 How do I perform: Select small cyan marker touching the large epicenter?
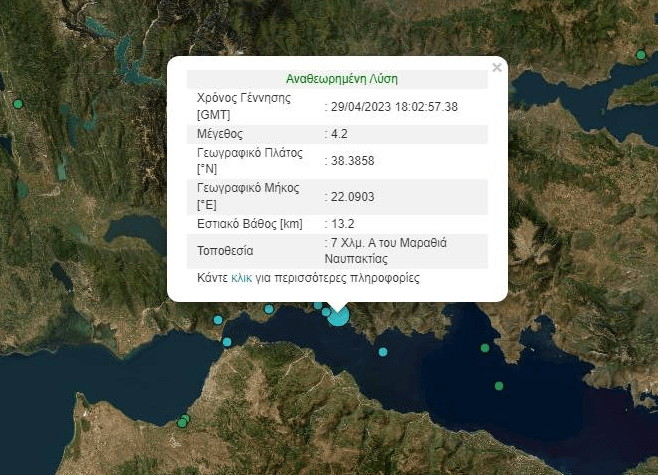point(326,312)
